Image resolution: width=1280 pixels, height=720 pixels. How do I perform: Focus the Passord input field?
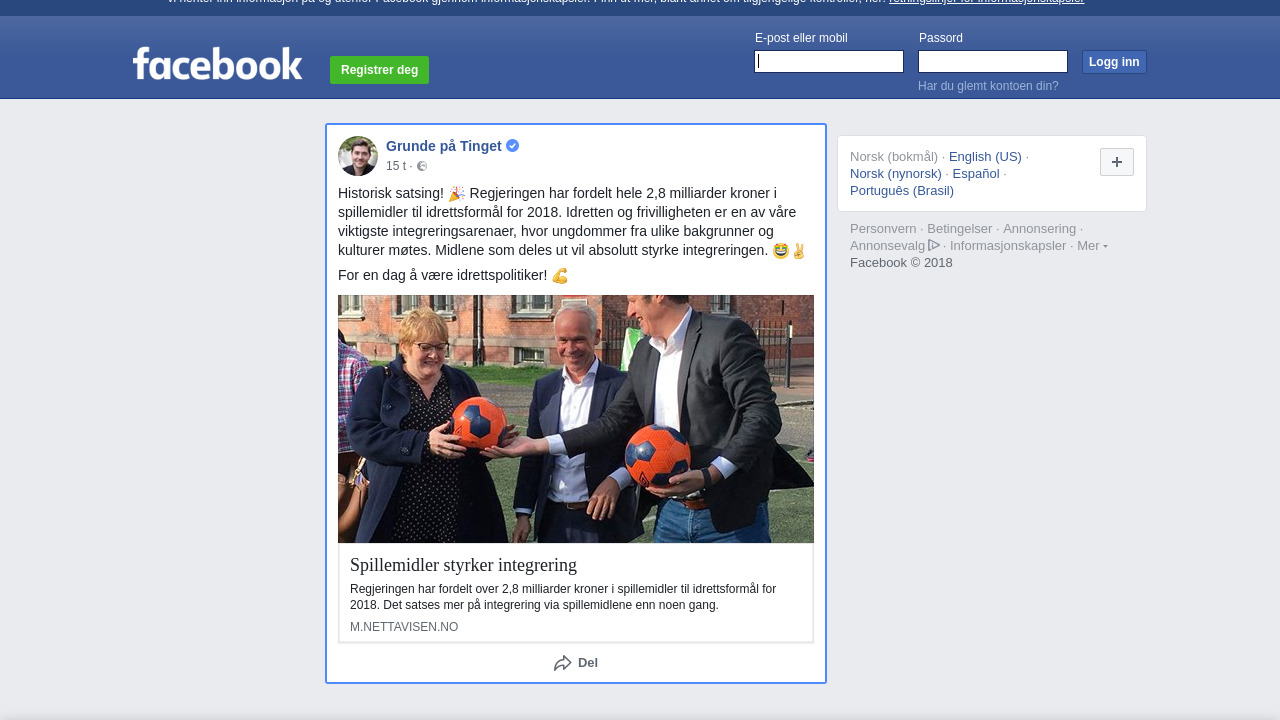(x=993, y=62)
